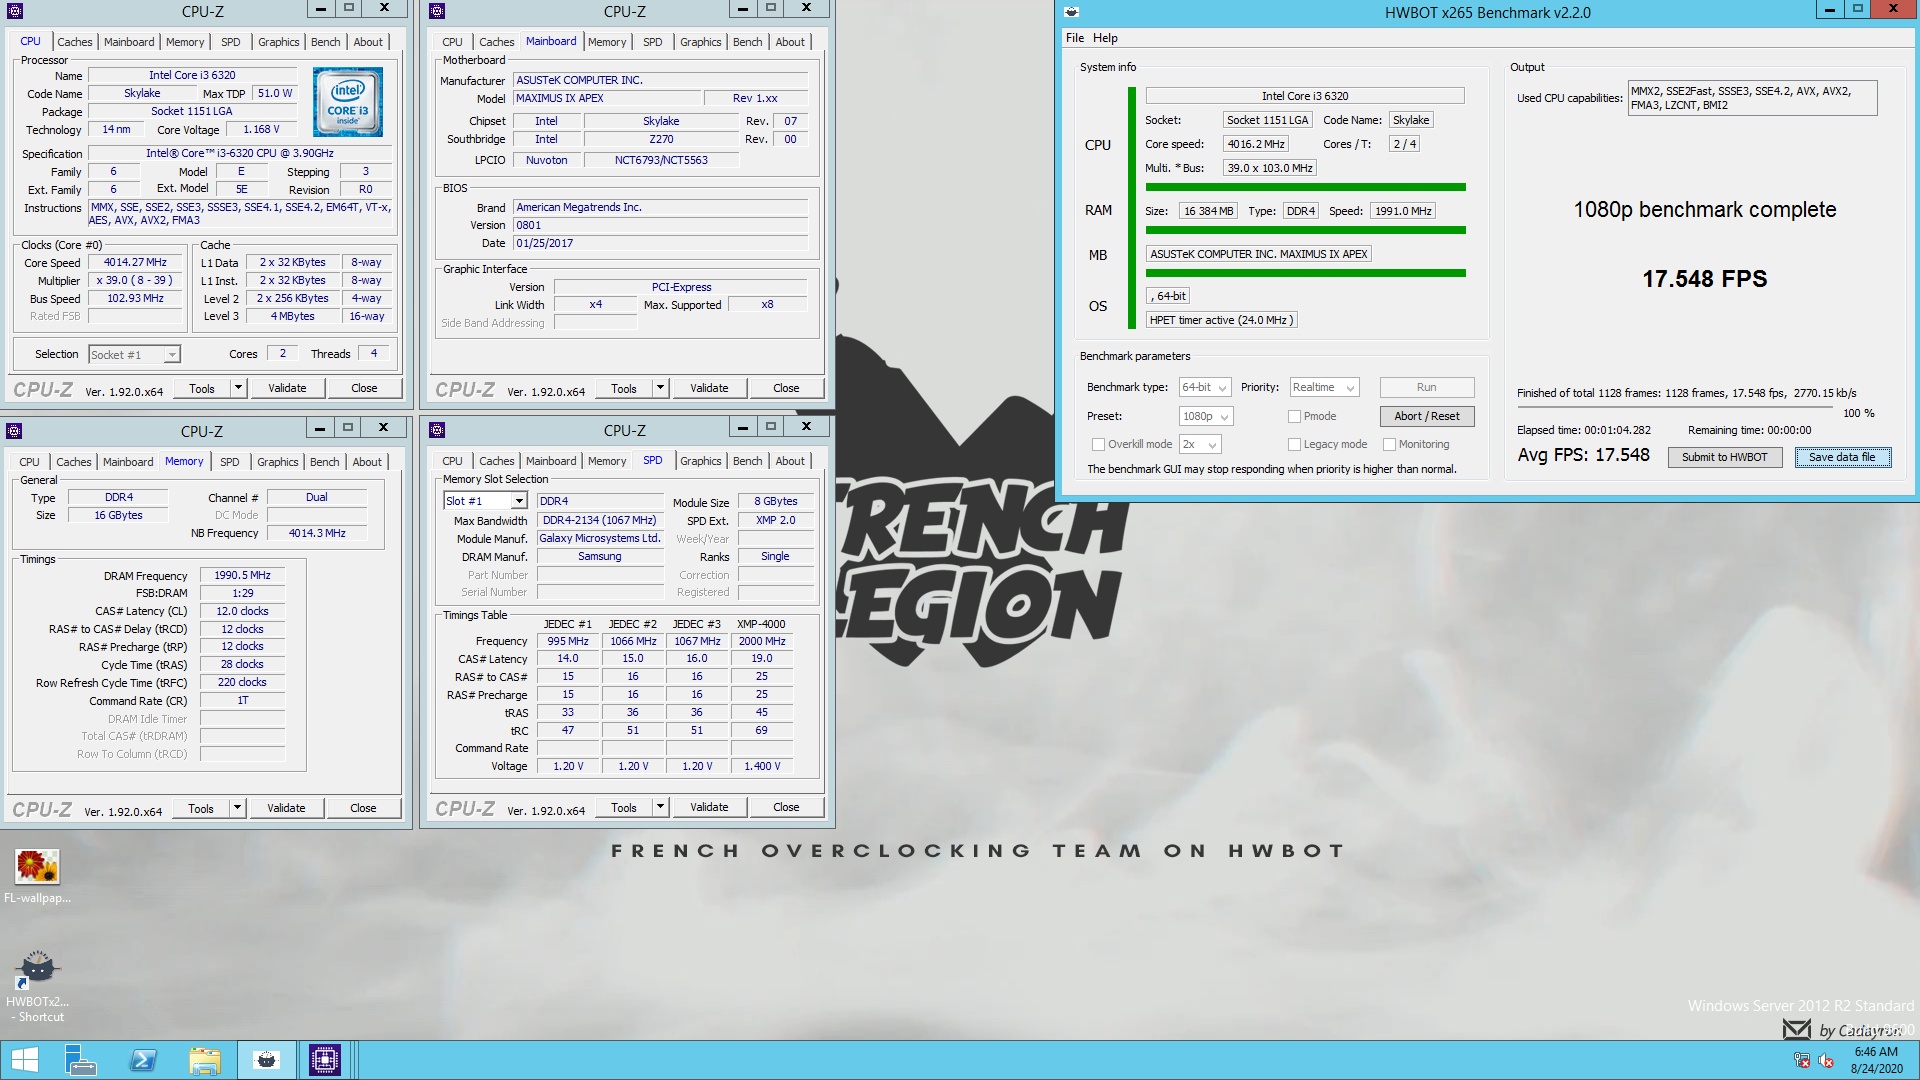
Task: Enable the Overkill mode checkbox
Action: [1098, 444]
